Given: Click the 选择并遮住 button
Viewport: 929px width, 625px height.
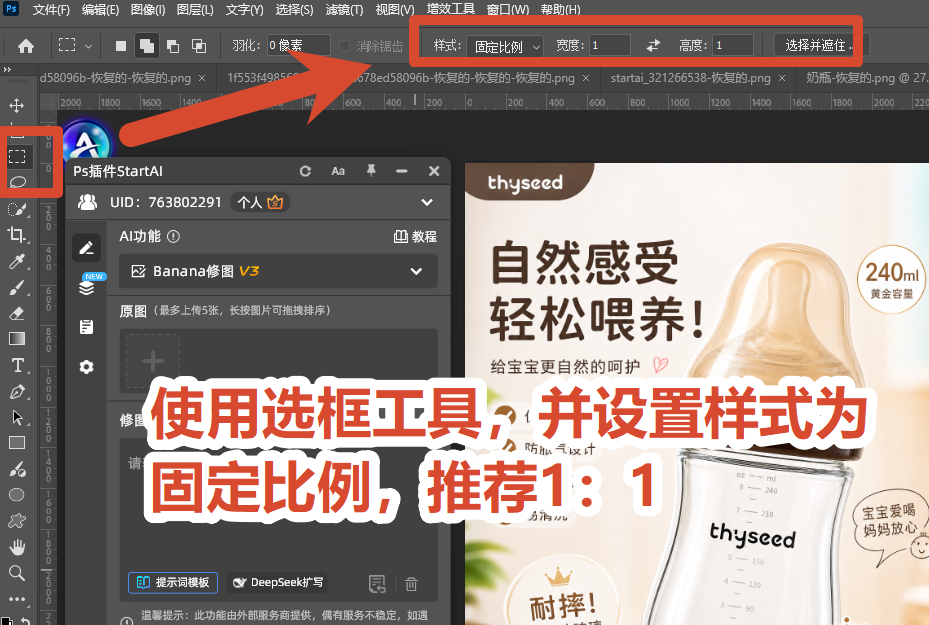Looking at the screenshot, I should pyautogui.click(x=820, y=46).
